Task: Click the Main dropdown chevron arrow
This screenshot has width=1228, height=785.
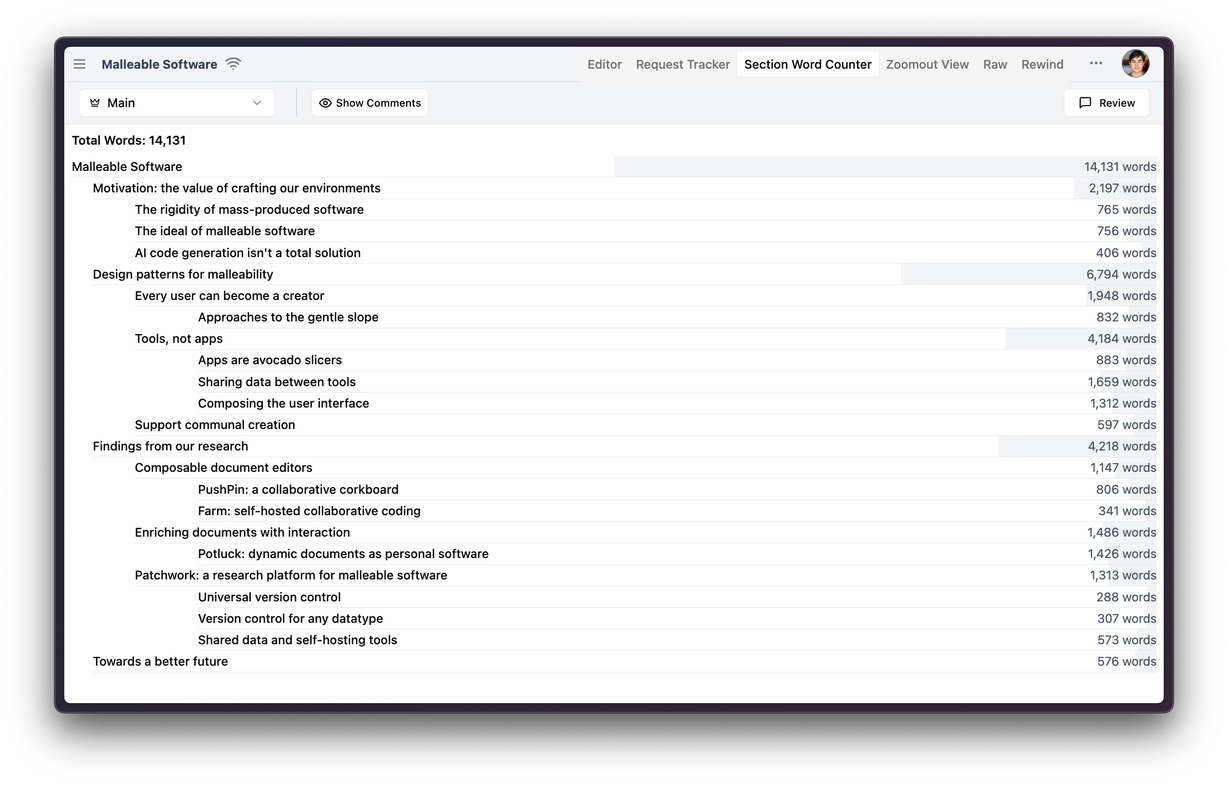Action: (257, 103)
